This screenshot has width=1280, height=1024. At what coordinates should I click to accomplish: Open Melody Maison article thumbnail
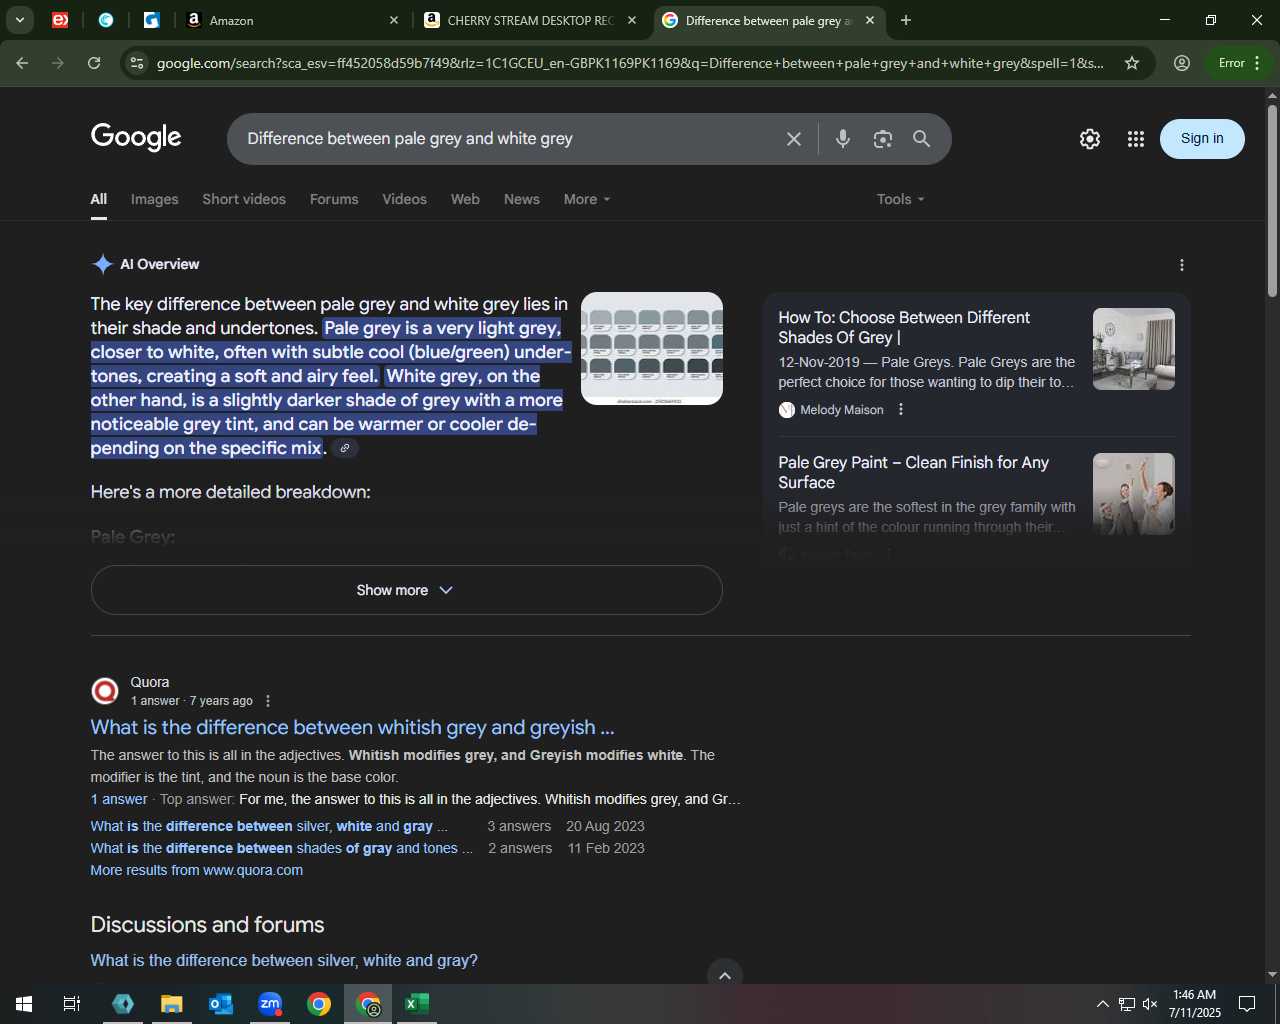coord(1134,349)
